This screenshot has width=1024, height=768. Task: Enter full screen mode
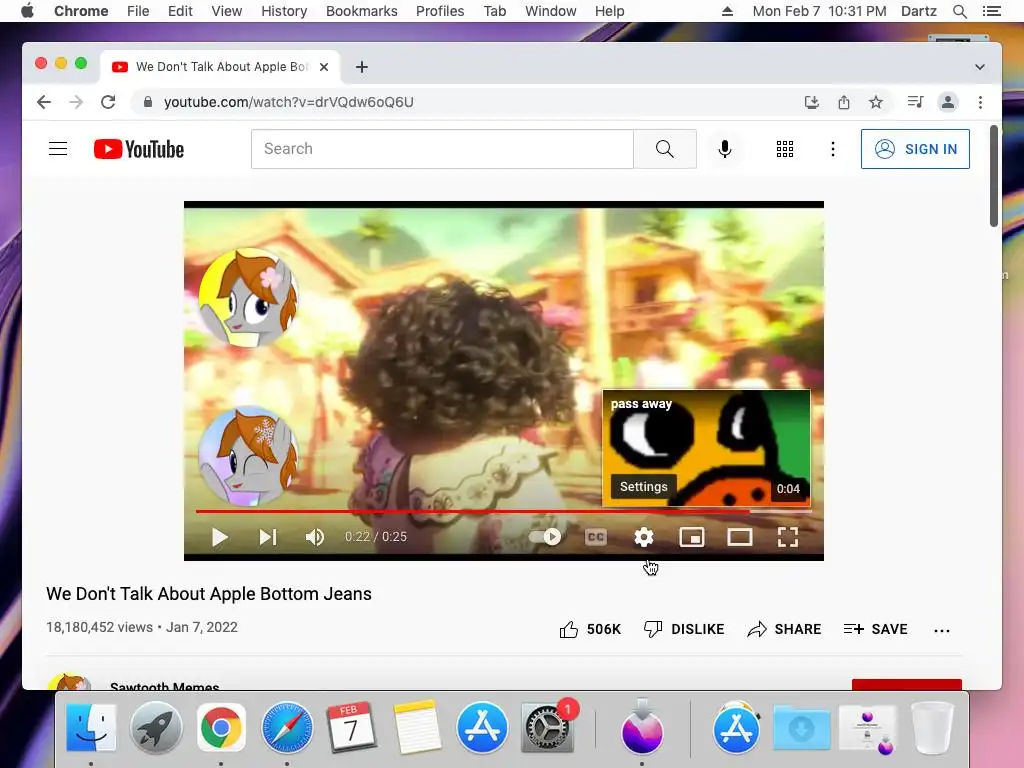(788, 537)
